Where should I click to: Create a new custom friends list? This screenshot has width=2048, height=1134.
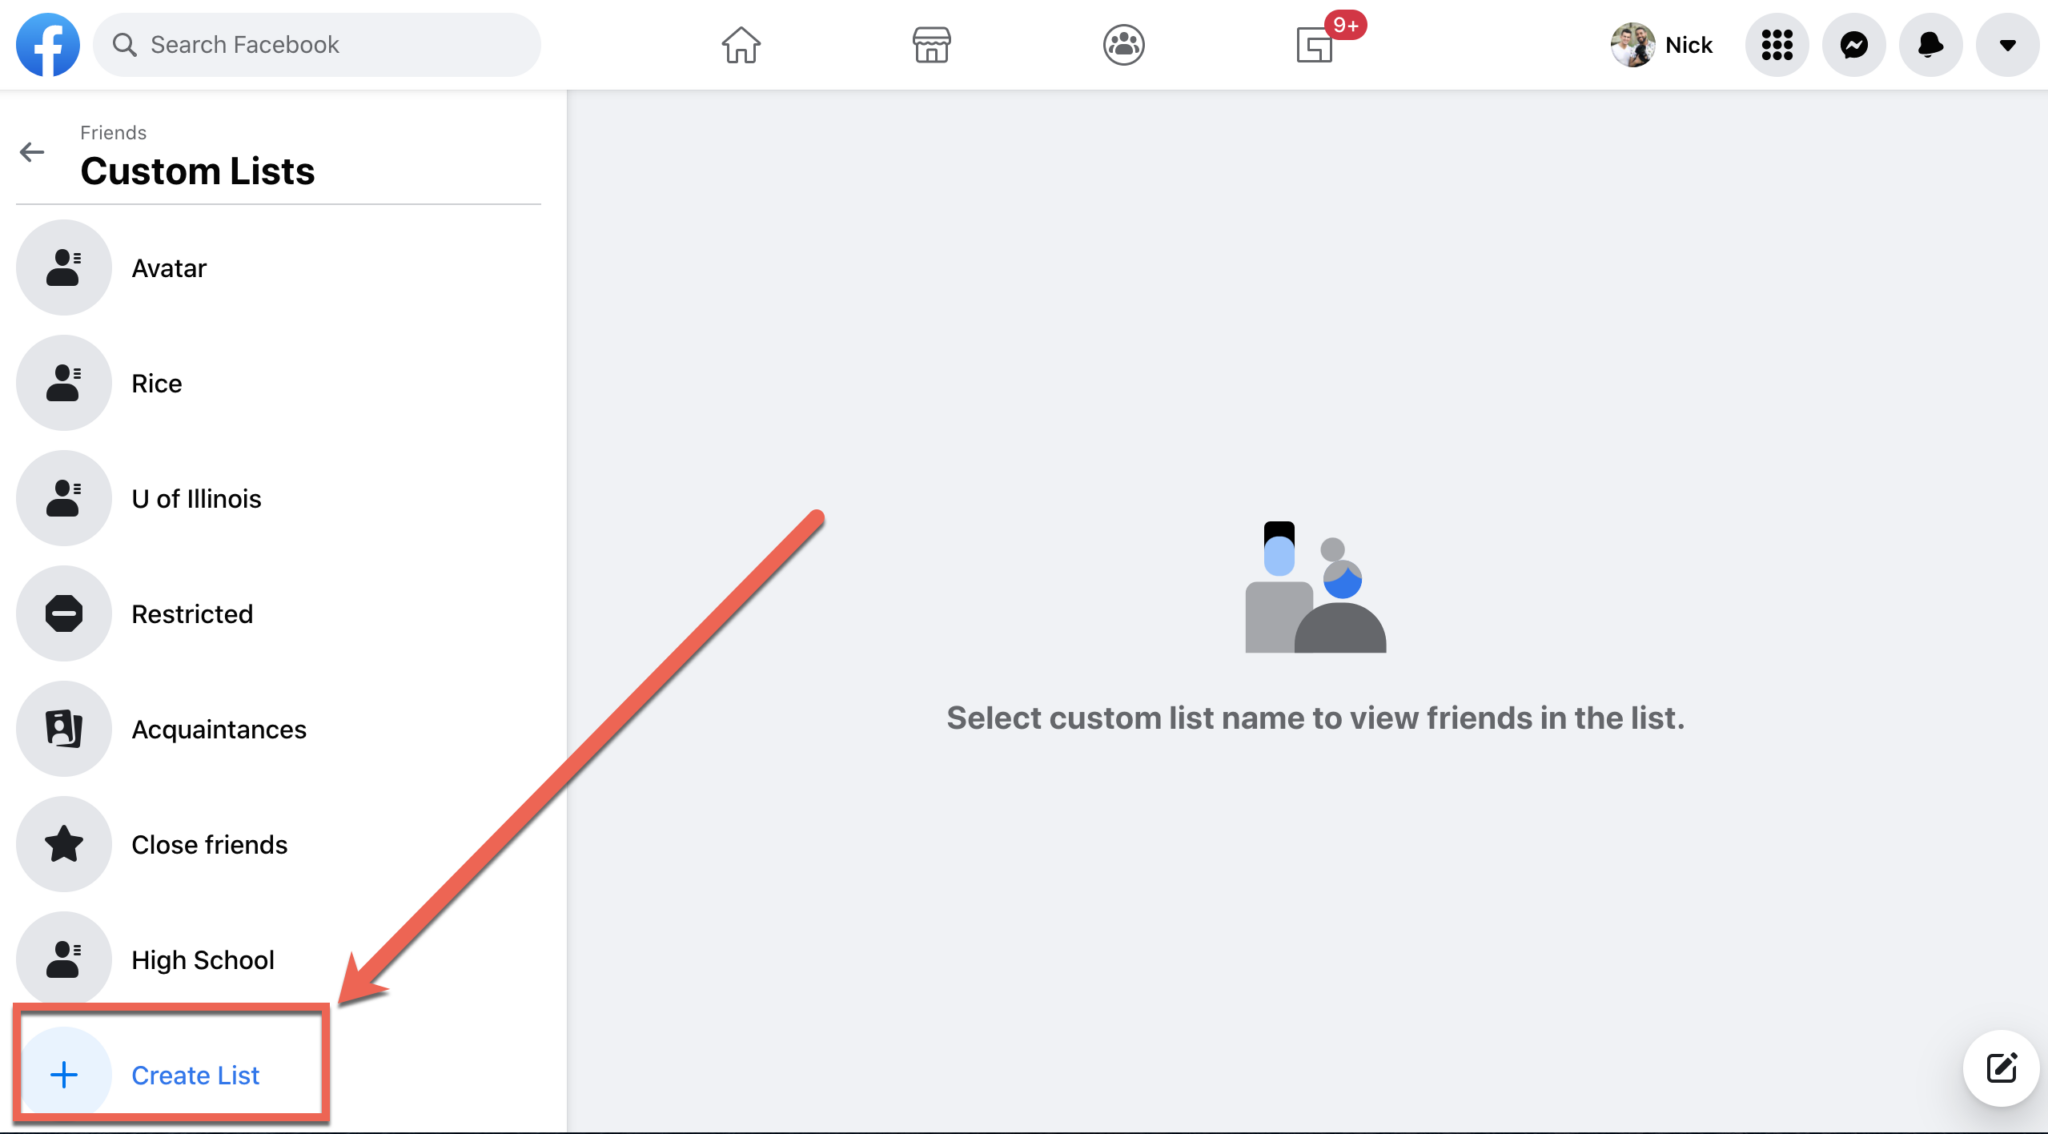195,1075
